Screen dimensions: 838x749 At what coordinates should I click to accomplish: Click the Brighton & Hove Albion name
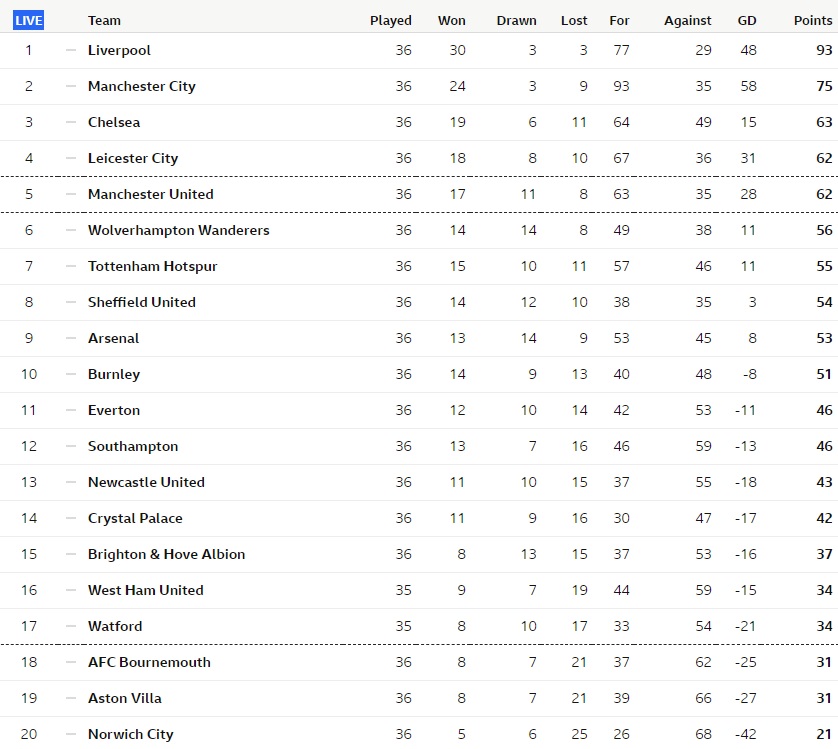(166, 554)
